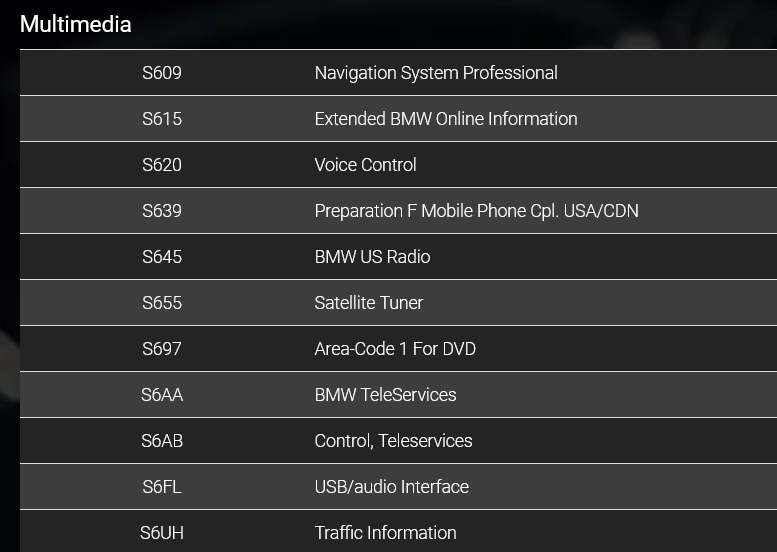This screenshot has height=552, width=777.
Task: Select option code S609
Action: point(162,73)
